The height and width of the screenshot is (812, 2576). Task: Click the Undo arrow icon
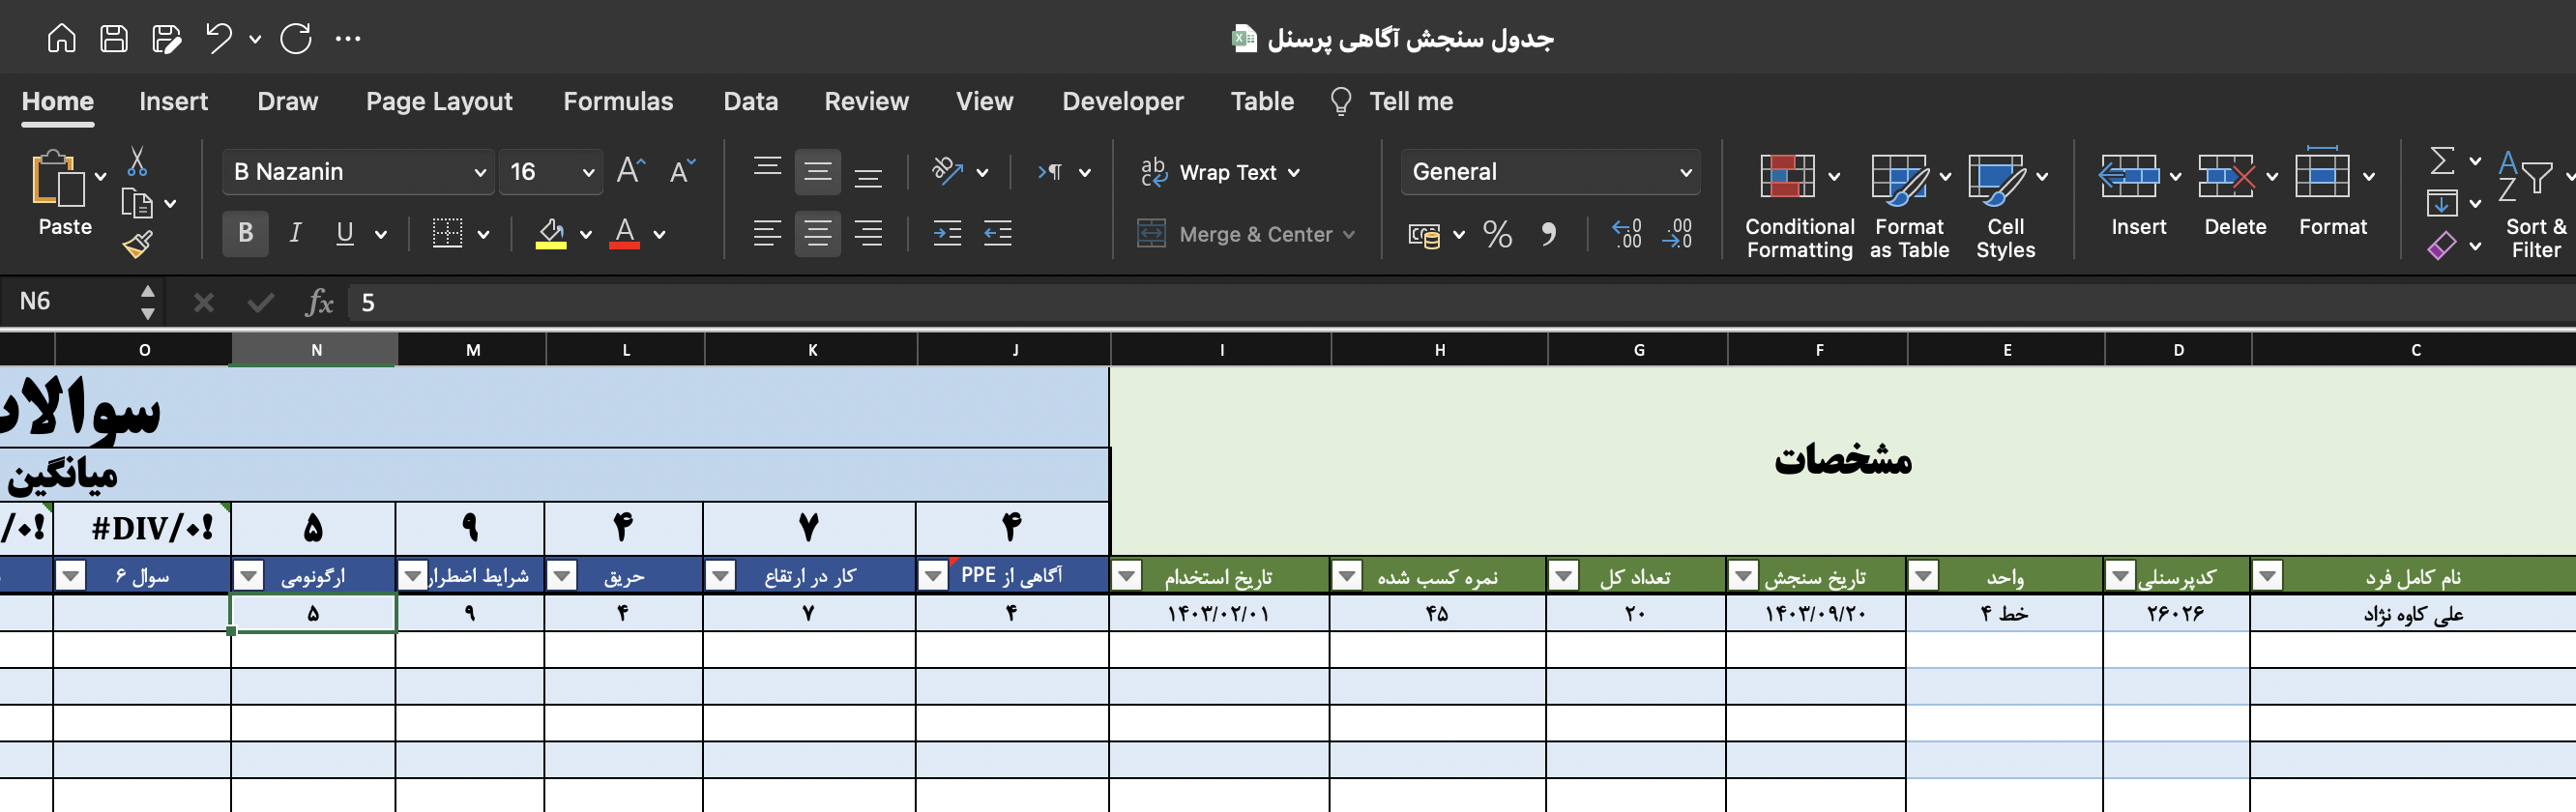pyautogui.click(x=219, y=39)
